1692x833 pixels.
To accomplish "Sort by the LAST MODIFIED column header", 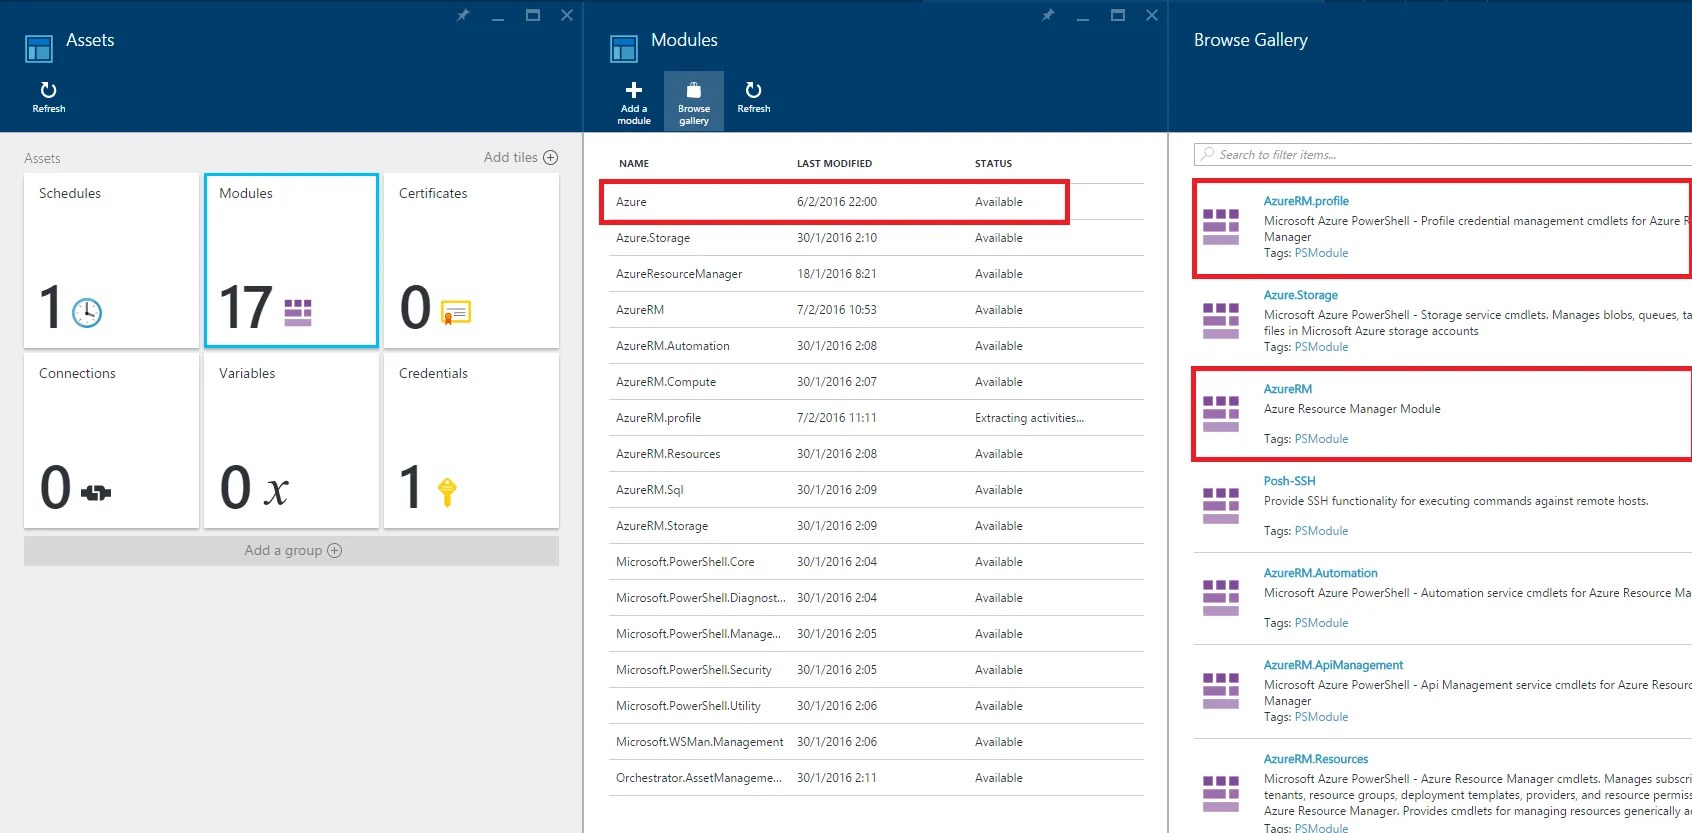I will click(834, 163).
